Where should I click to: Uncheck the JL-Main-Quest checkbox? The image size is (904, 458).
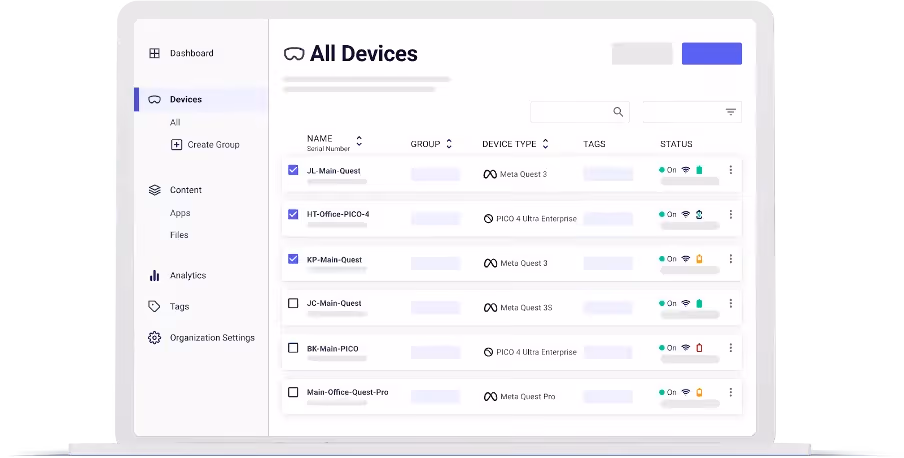click(293, 170)
